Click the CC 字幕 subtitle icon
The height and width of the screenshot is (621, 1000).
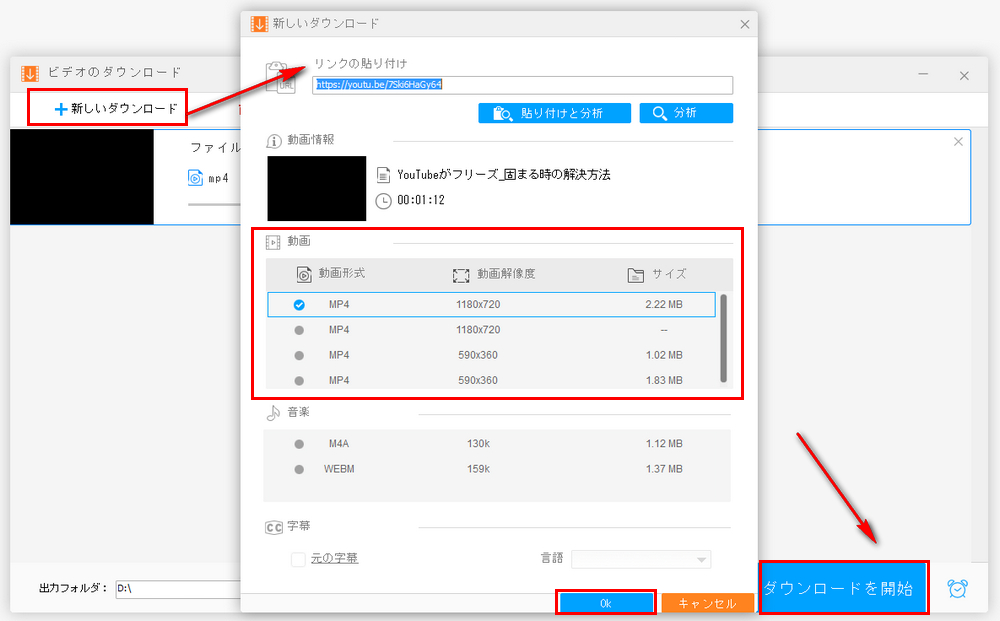coord(273,525)
